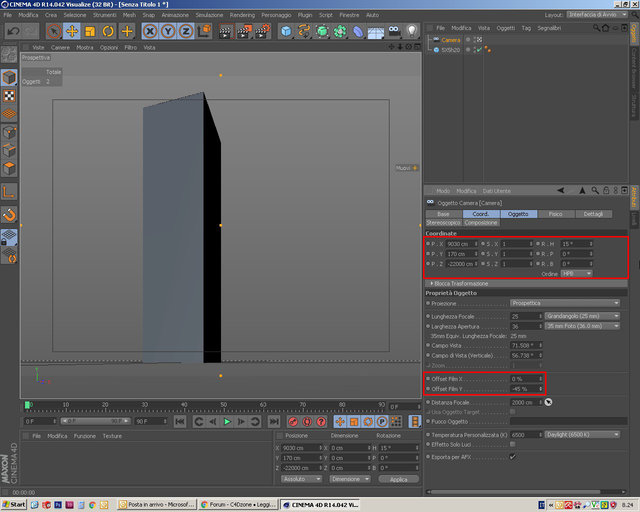Select the Live Selection tool
The height and width of the screenshot is (512, 640).
(x=53, y=31)
